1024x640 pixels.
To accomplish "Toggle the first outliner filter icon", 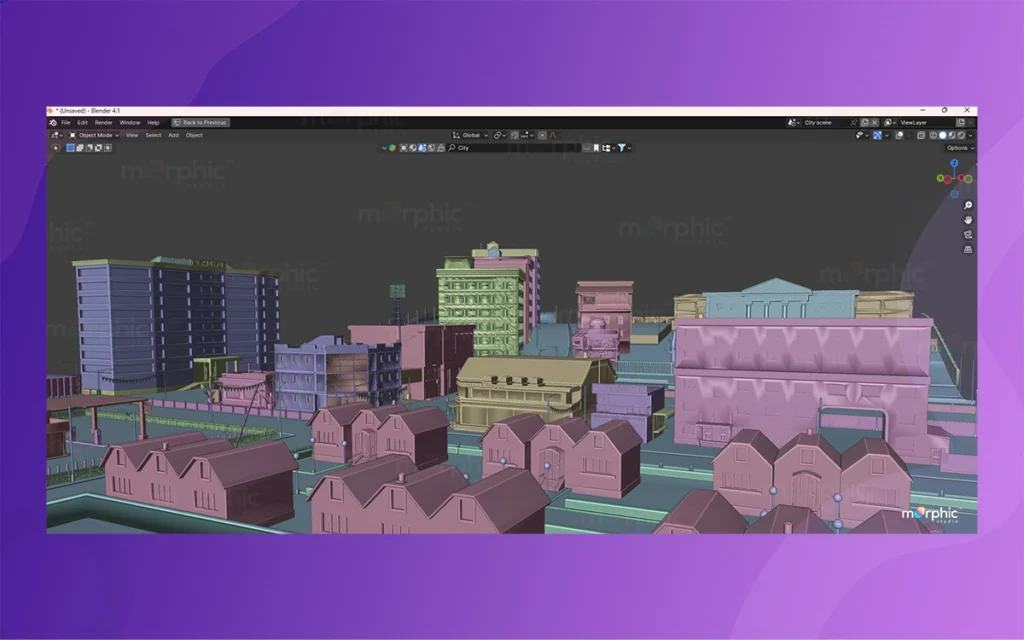I will pos(404,148).
